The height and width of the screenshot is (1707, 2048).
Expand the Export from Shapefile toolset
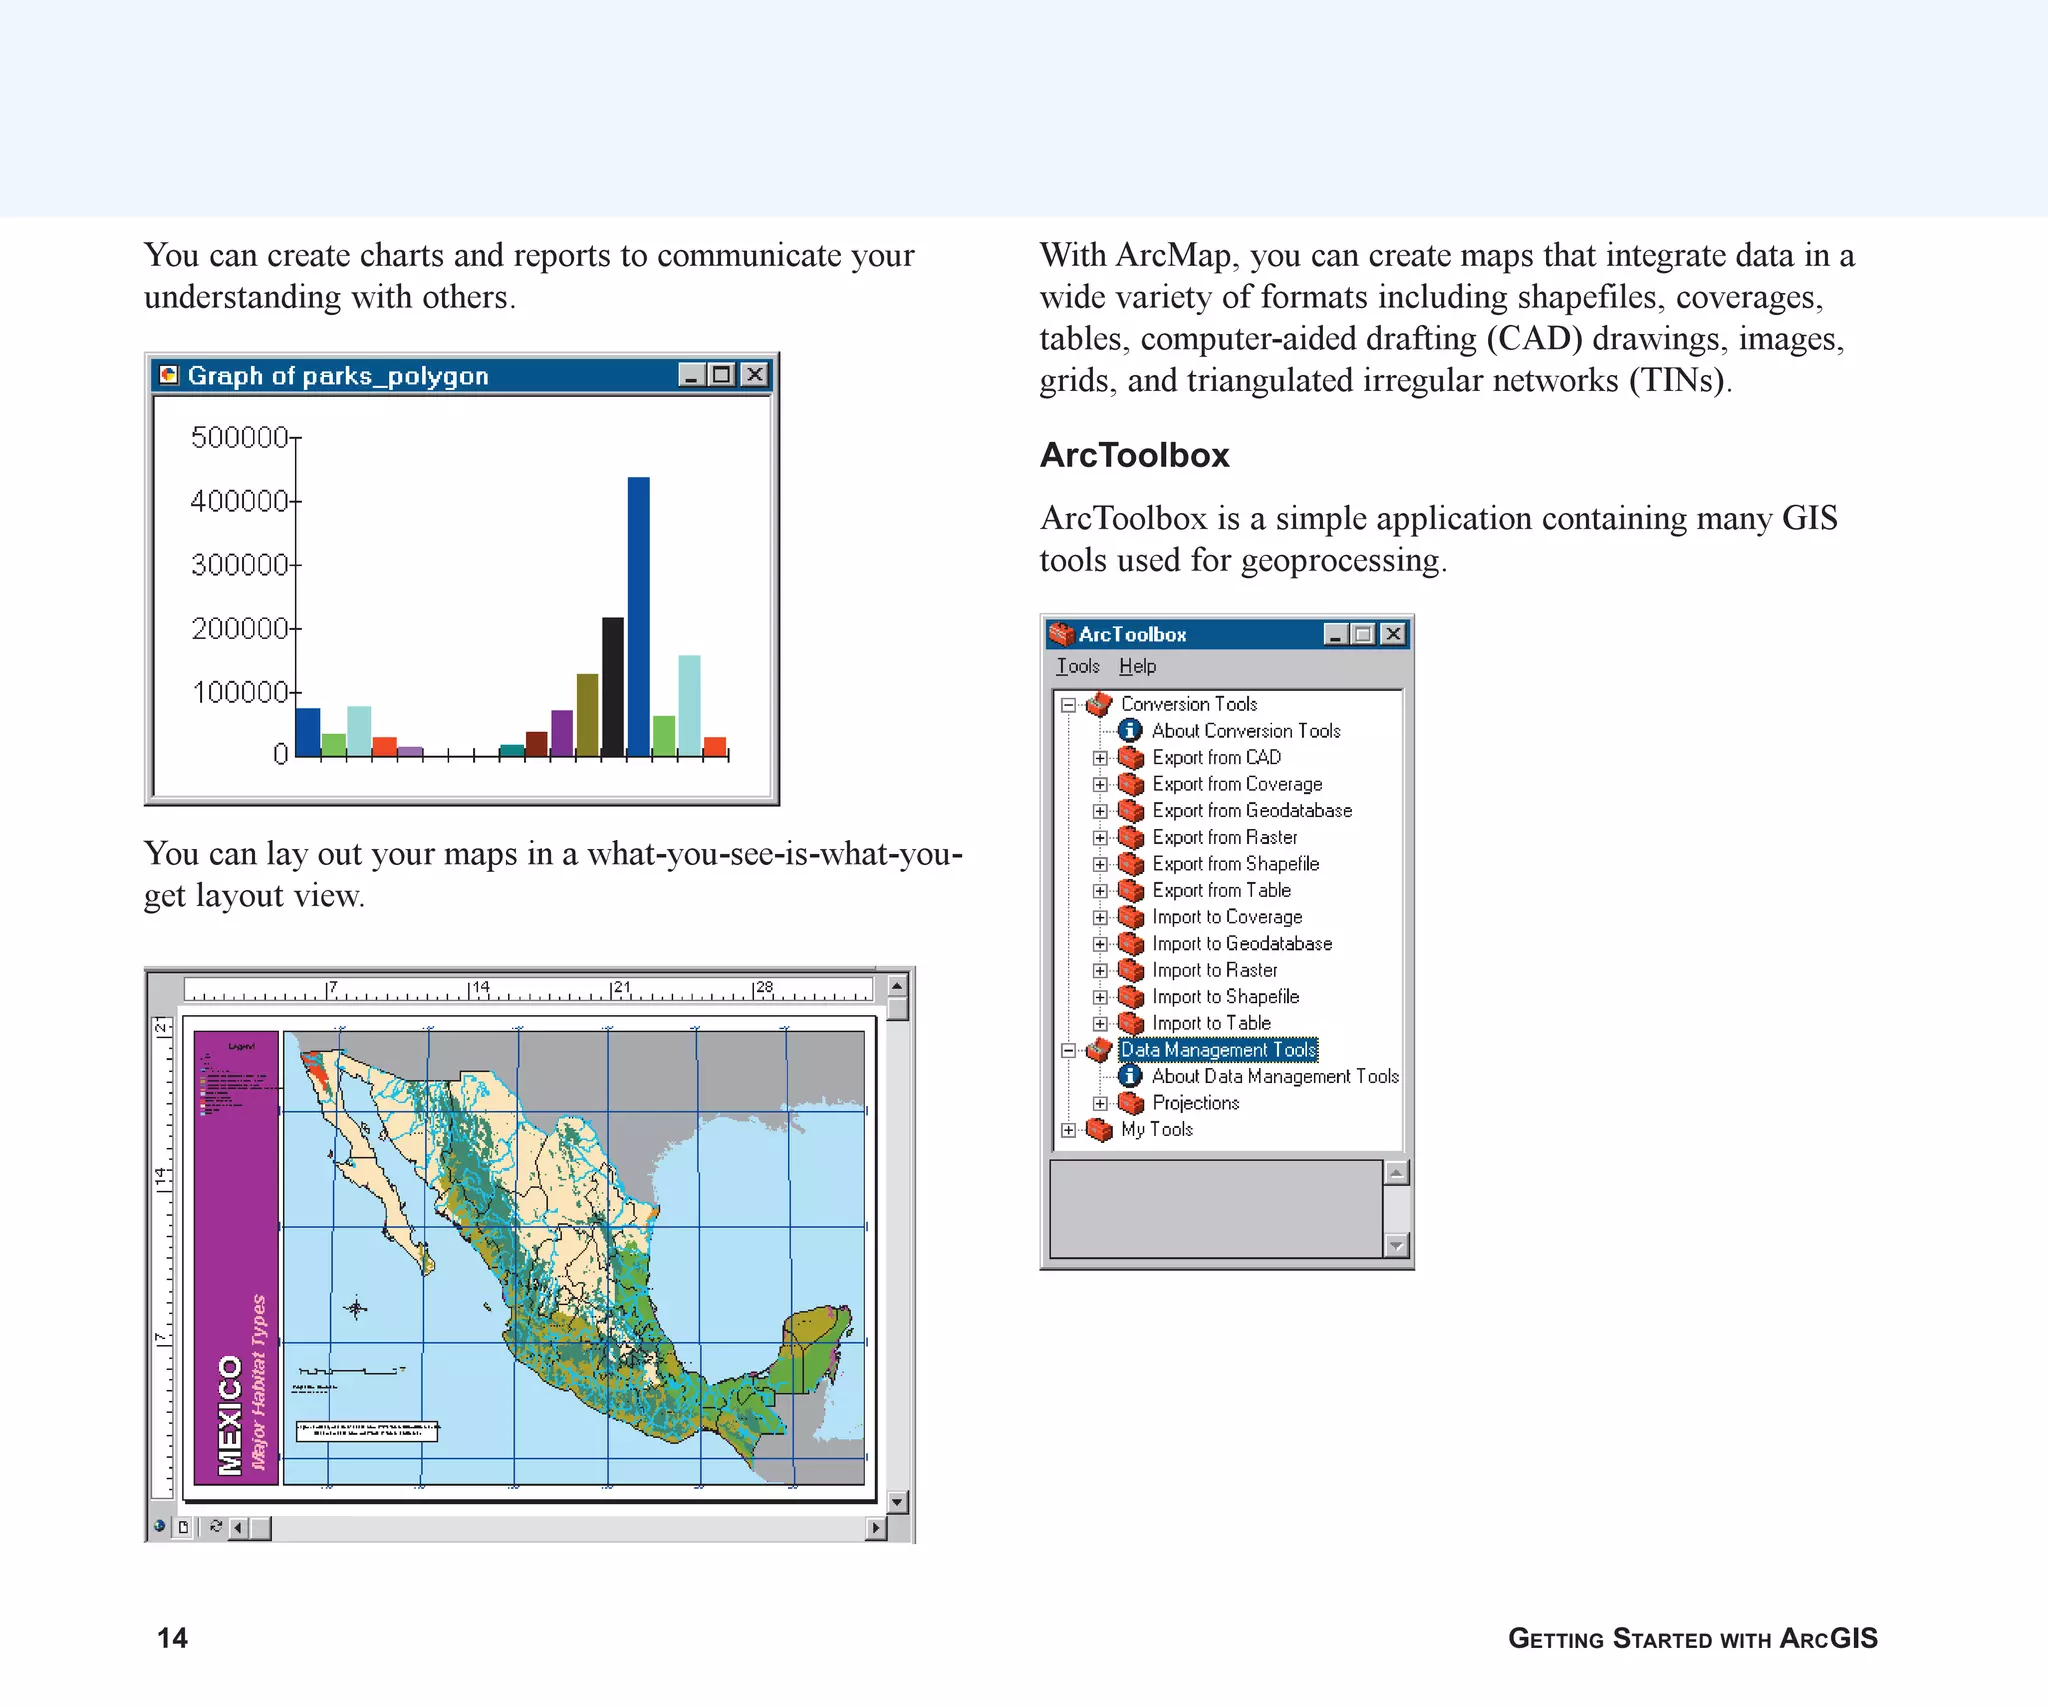[x=1100, y=864]
